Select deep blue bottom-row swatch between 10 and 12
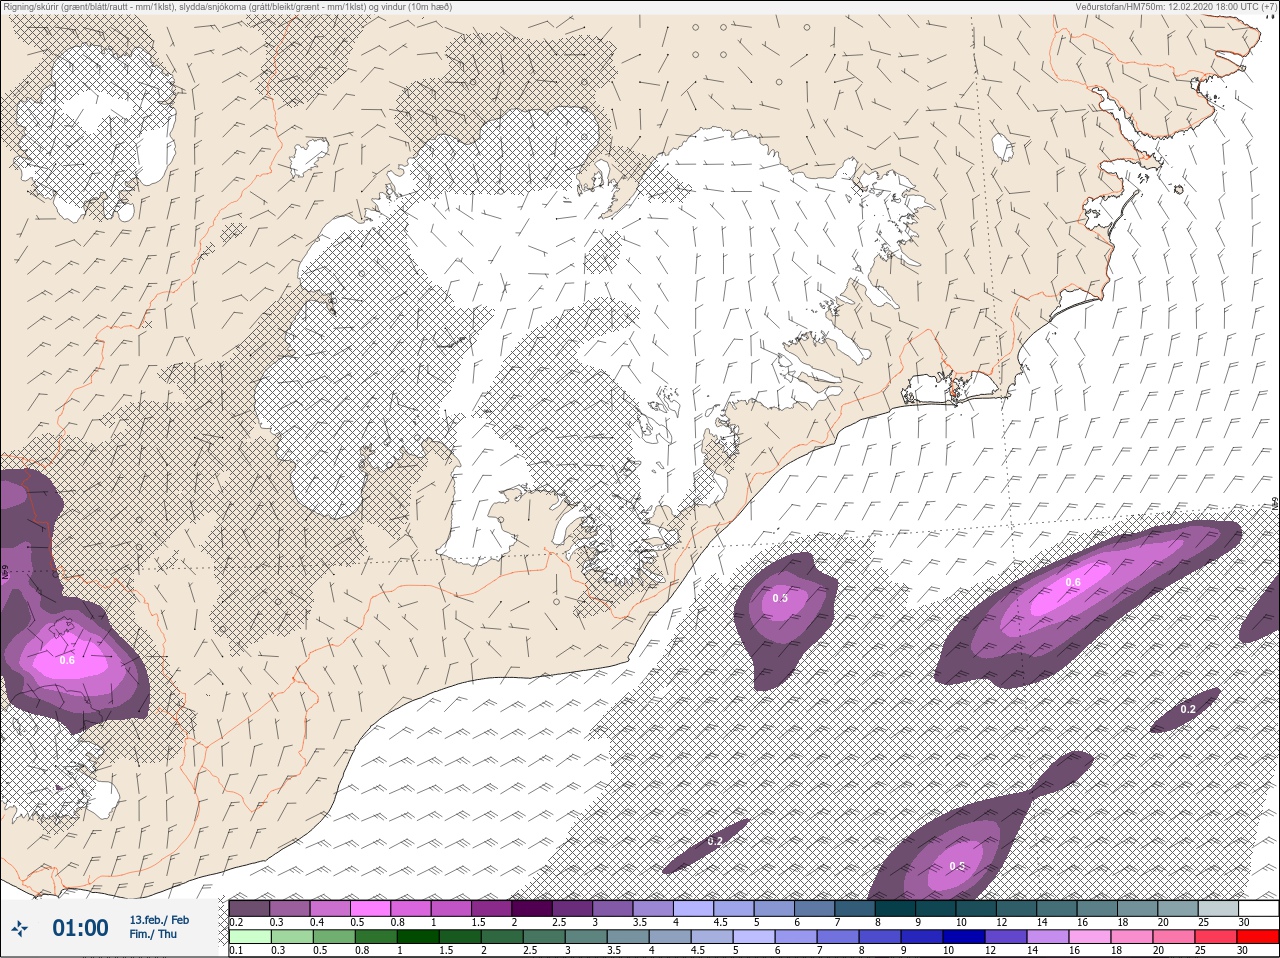Image resolution: width=1280 pixels, height=958 pixels. click(964, 938)
